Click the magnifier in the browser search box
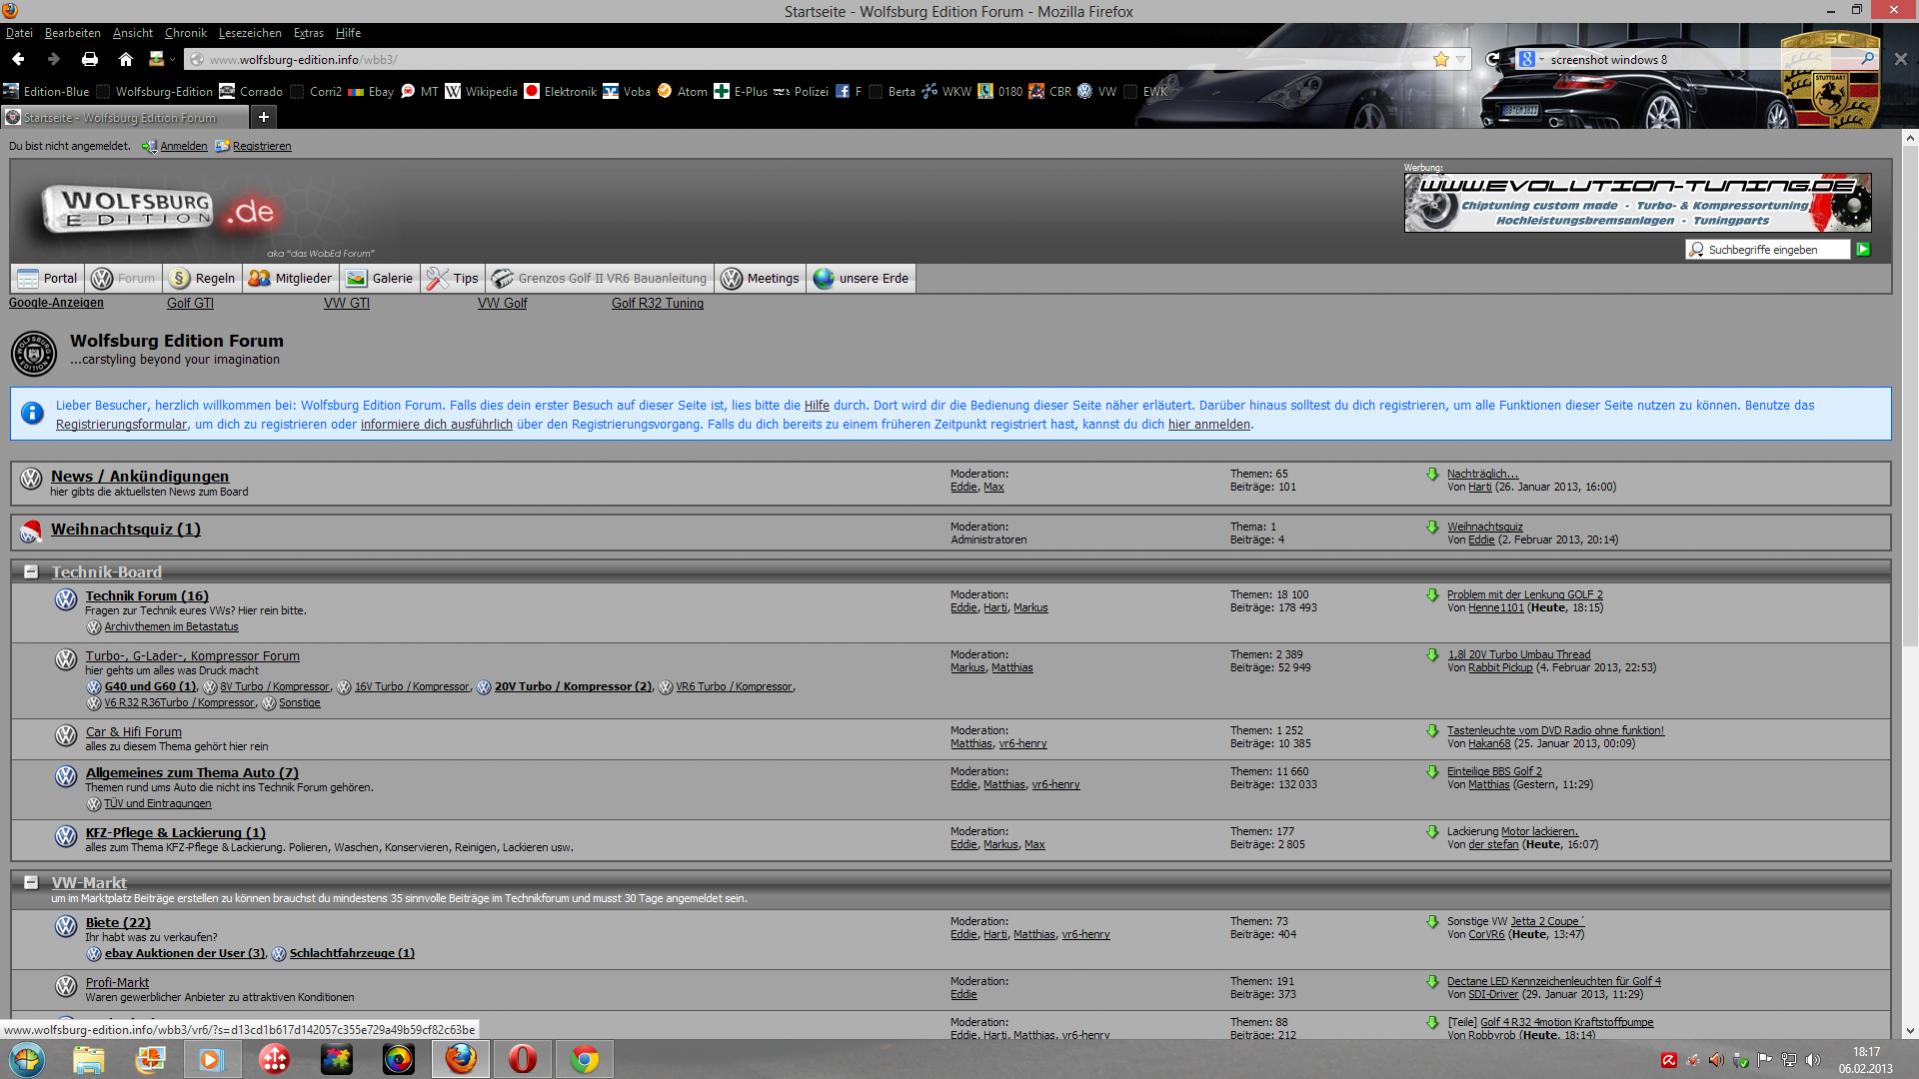The image size is (1919, 1079). (1866, 59)
